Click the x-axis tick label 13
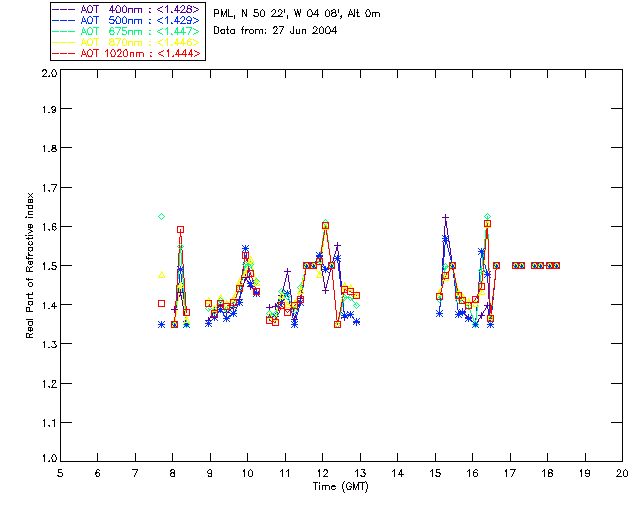This screenshot has width=640, height=512. [360, 473]
